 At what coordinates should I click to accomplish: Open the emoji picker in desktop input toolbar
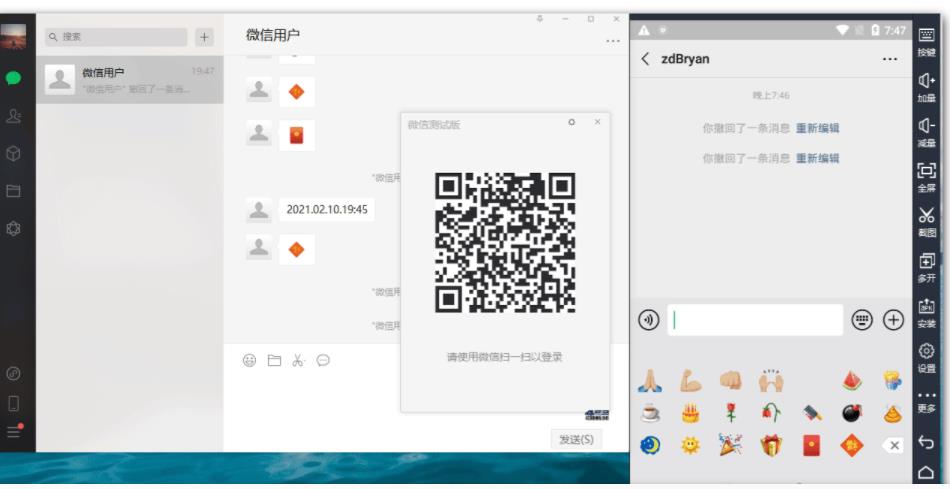click(x=250, y=361)
